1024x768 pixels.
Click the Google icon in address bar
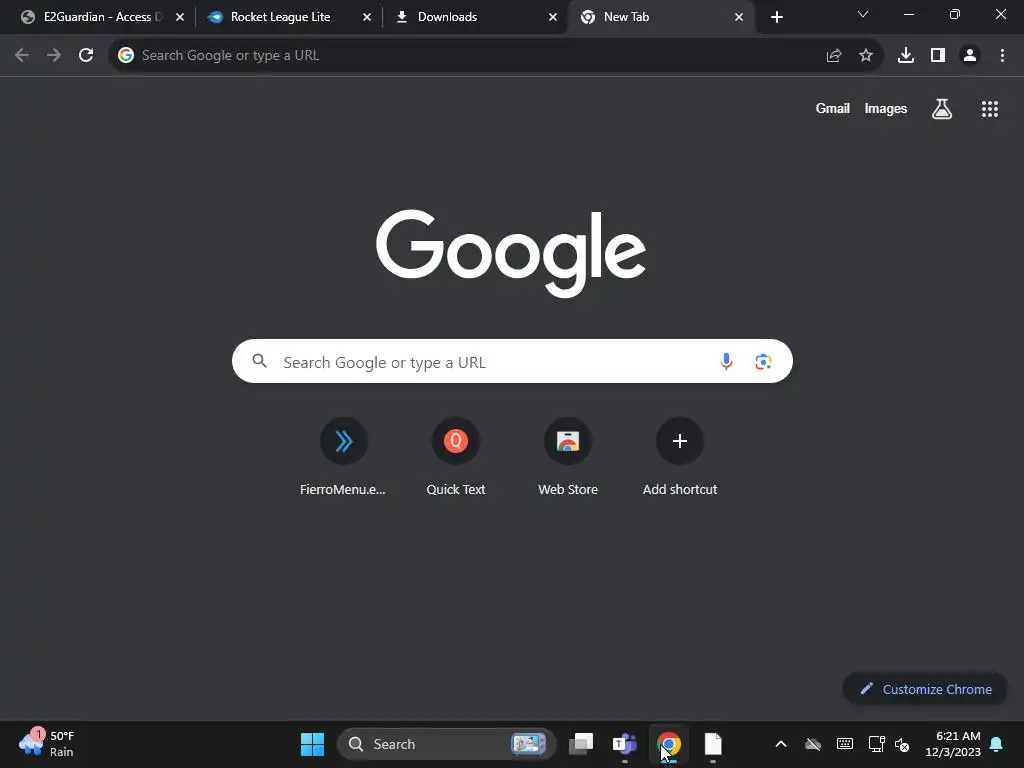click(x=125, y=56)
